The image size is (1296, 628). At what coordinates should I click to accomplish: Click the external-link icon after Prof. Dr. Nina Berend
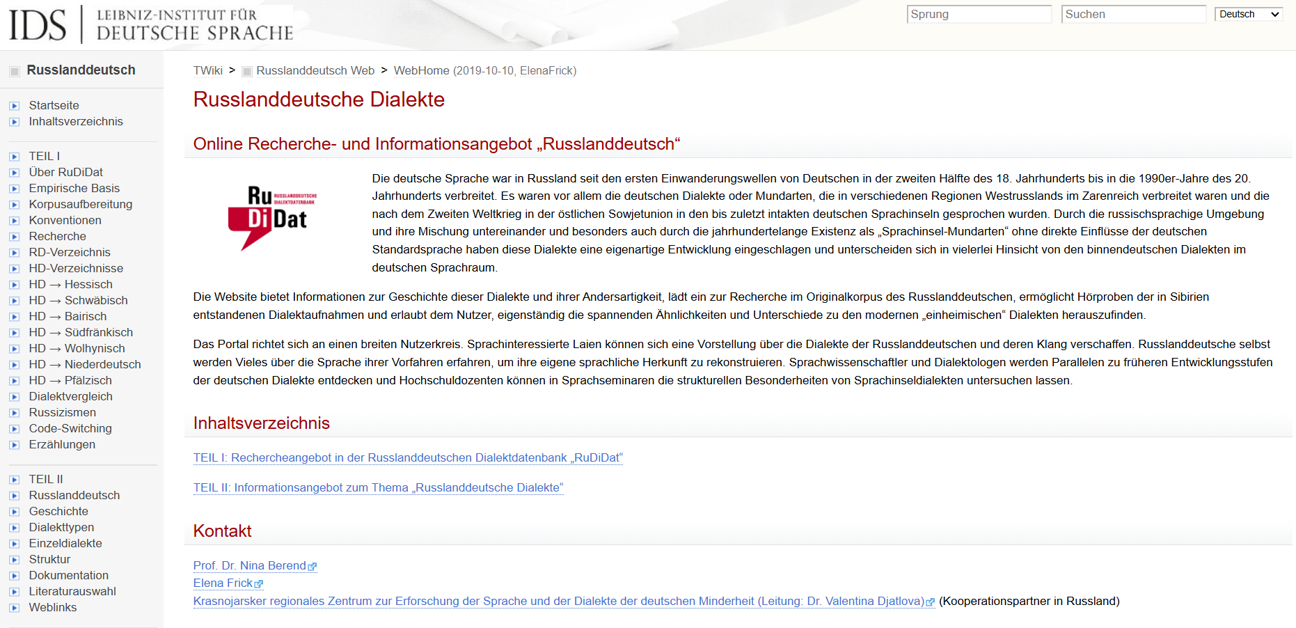point(312,565)
